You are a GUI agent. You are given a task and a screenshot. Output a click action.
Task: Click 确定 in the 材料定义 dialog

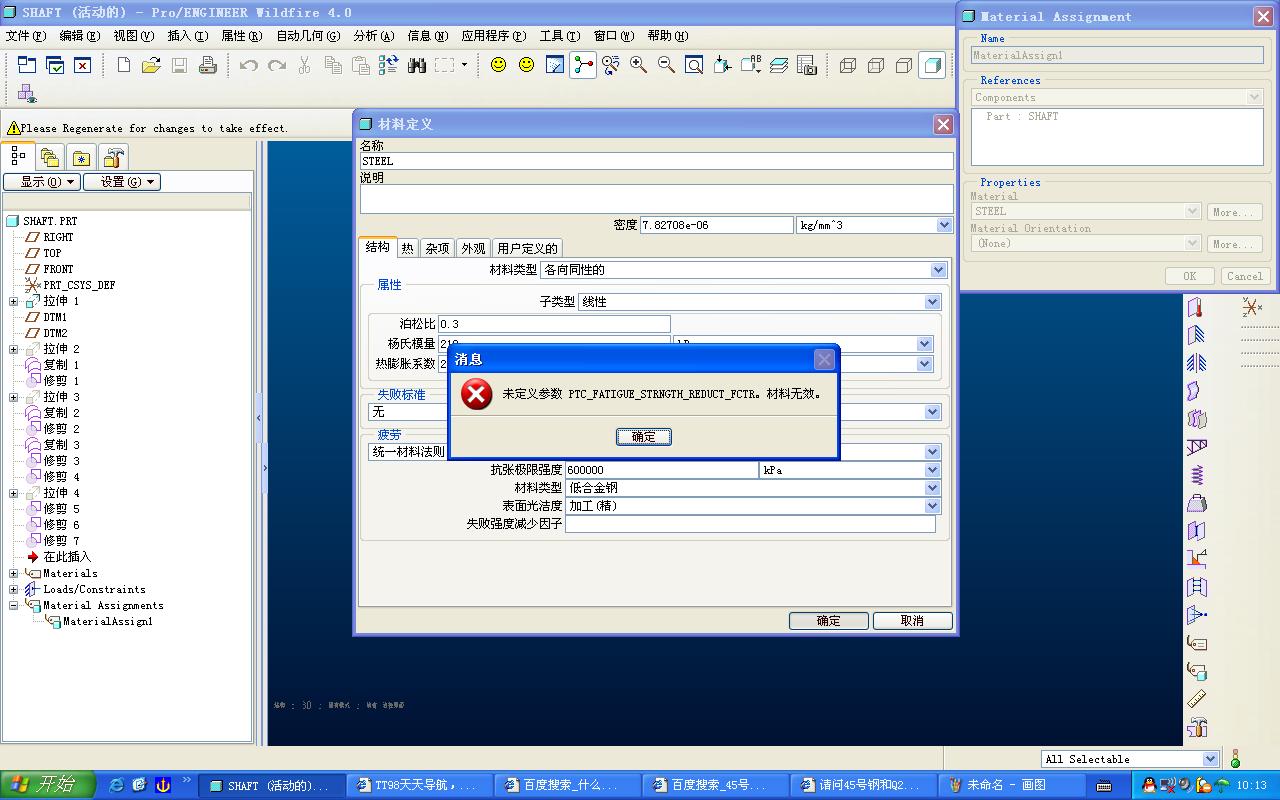pos(828,621)
